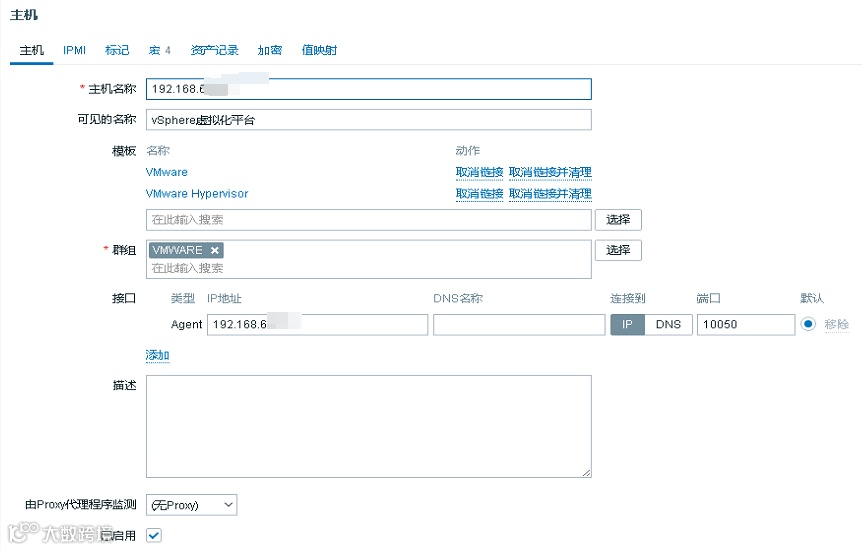Viewport: 862px width, 550px height.
Task: Focus the port field showing 10050
Action: pyautogui.click(x=746, y=324)
